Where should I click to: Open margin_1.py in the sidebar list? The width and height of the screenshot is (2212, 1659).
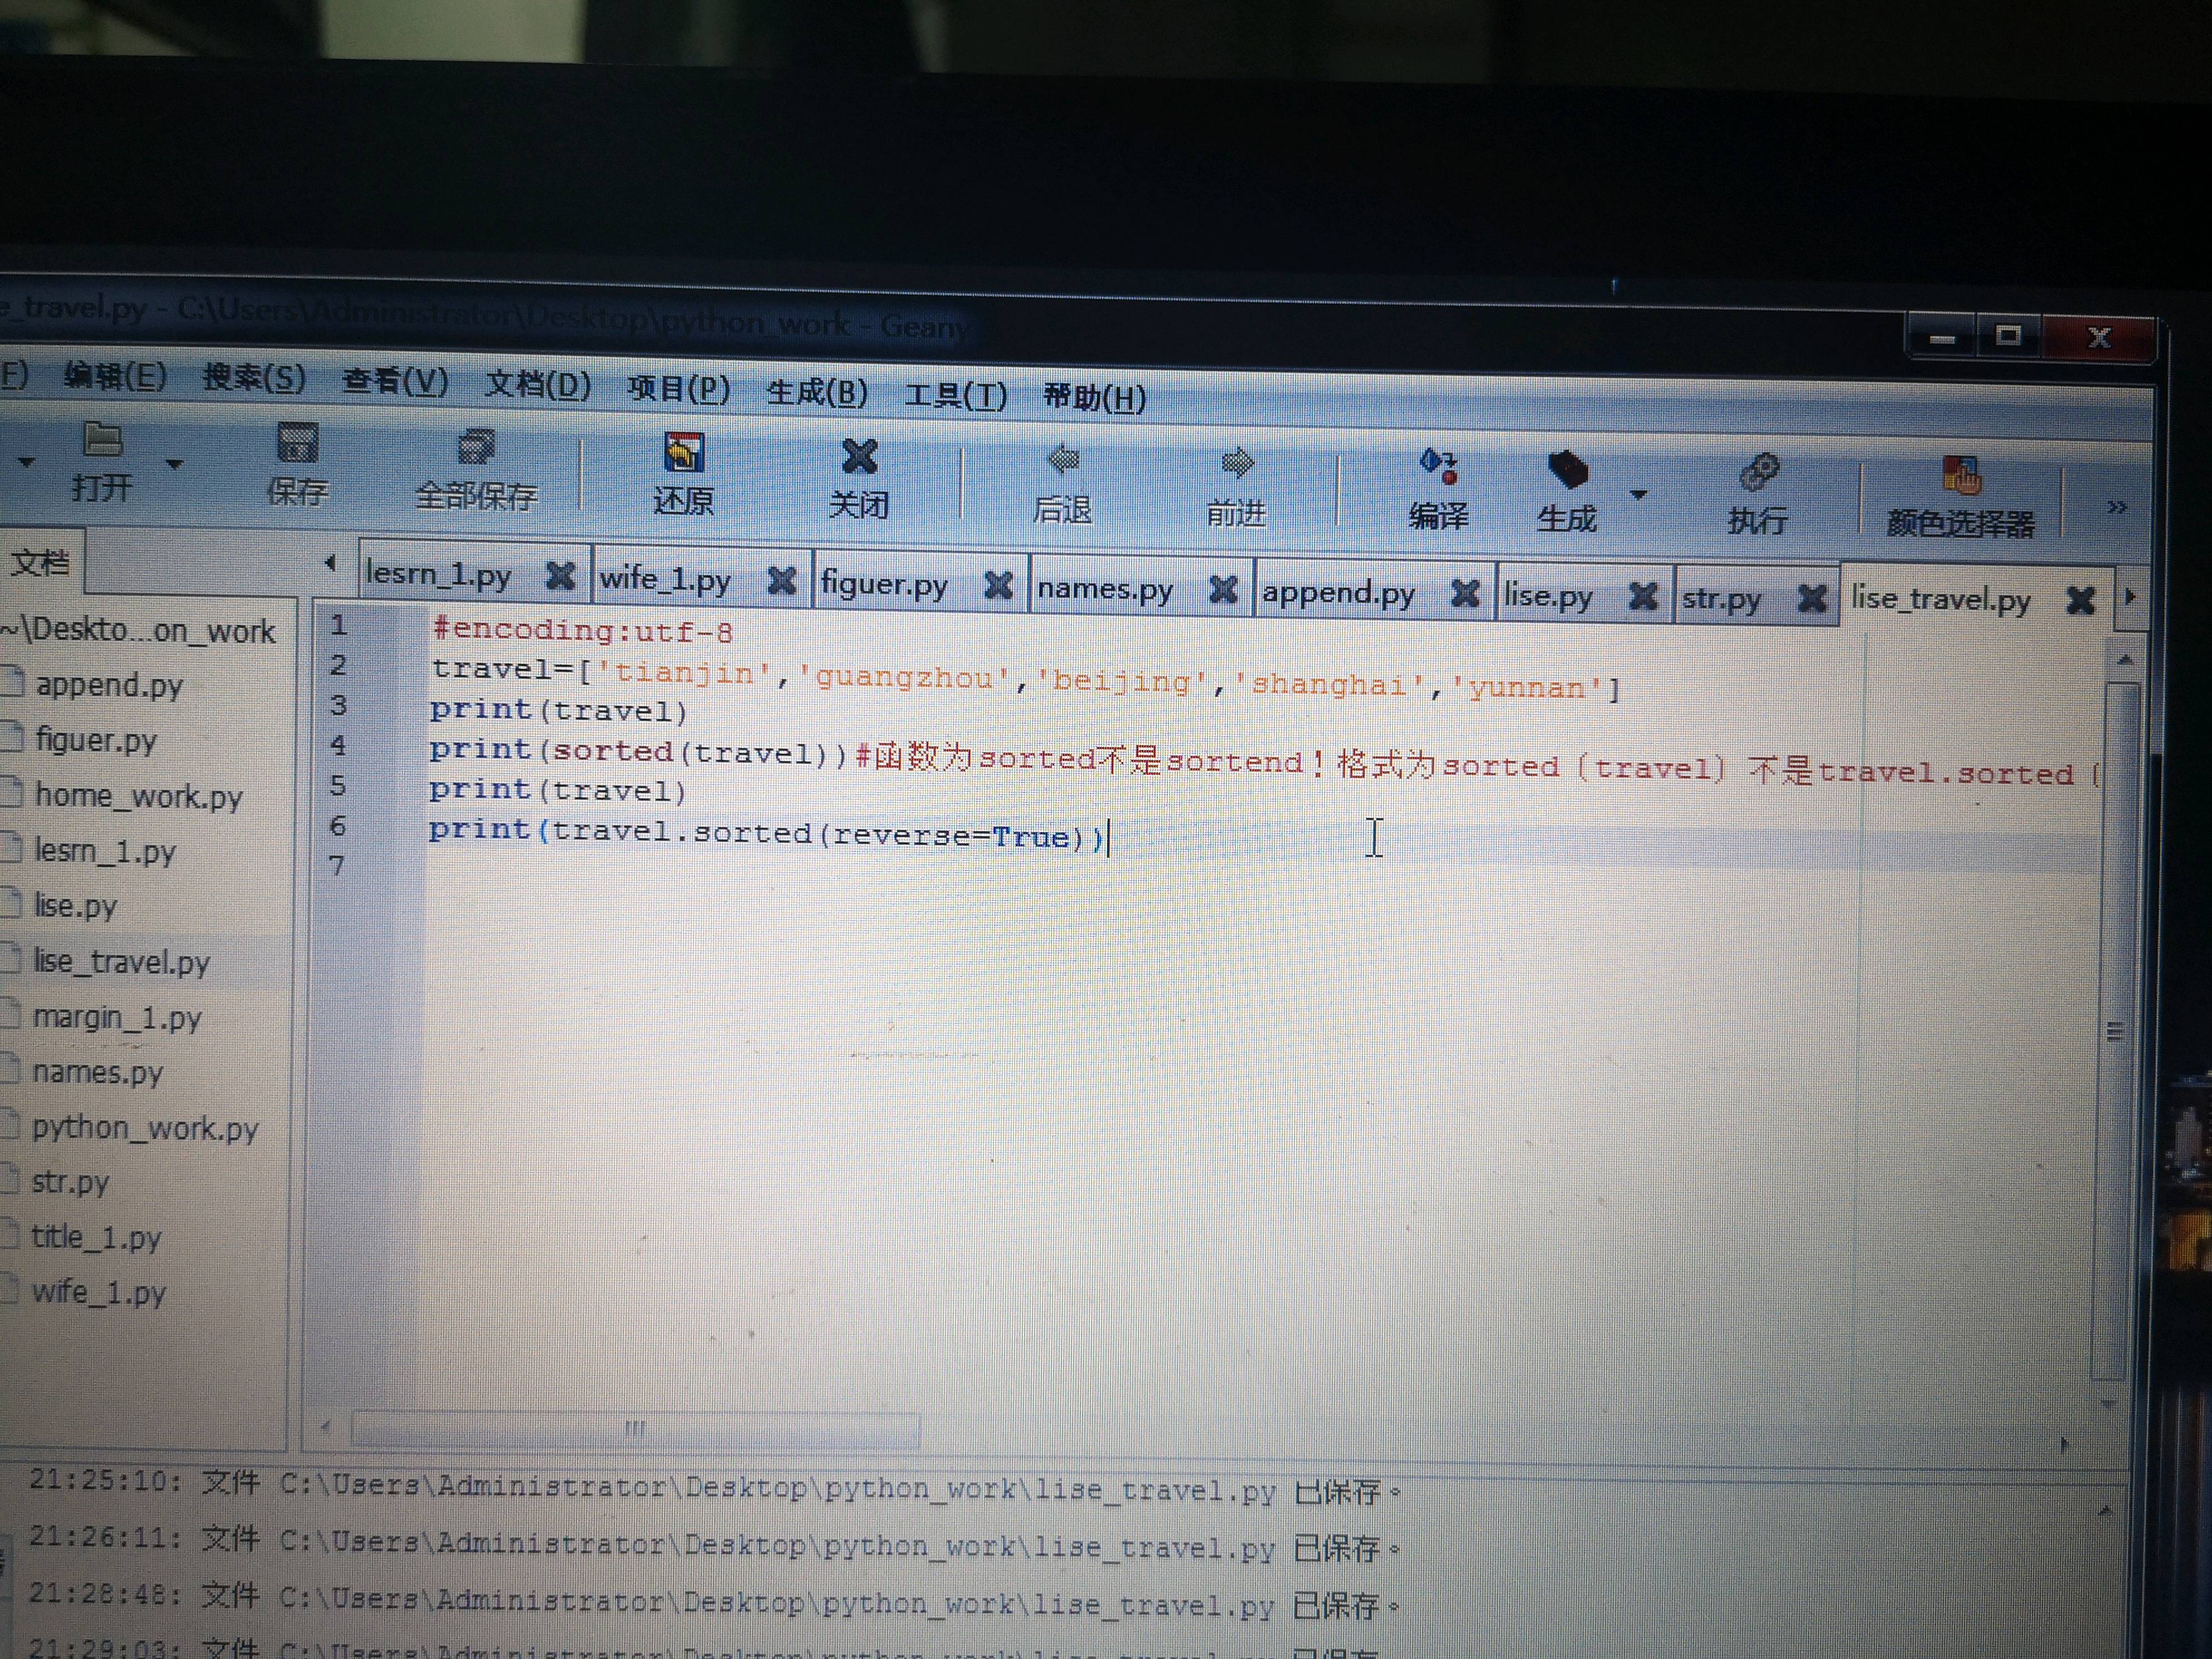[x=117, y=1018]
